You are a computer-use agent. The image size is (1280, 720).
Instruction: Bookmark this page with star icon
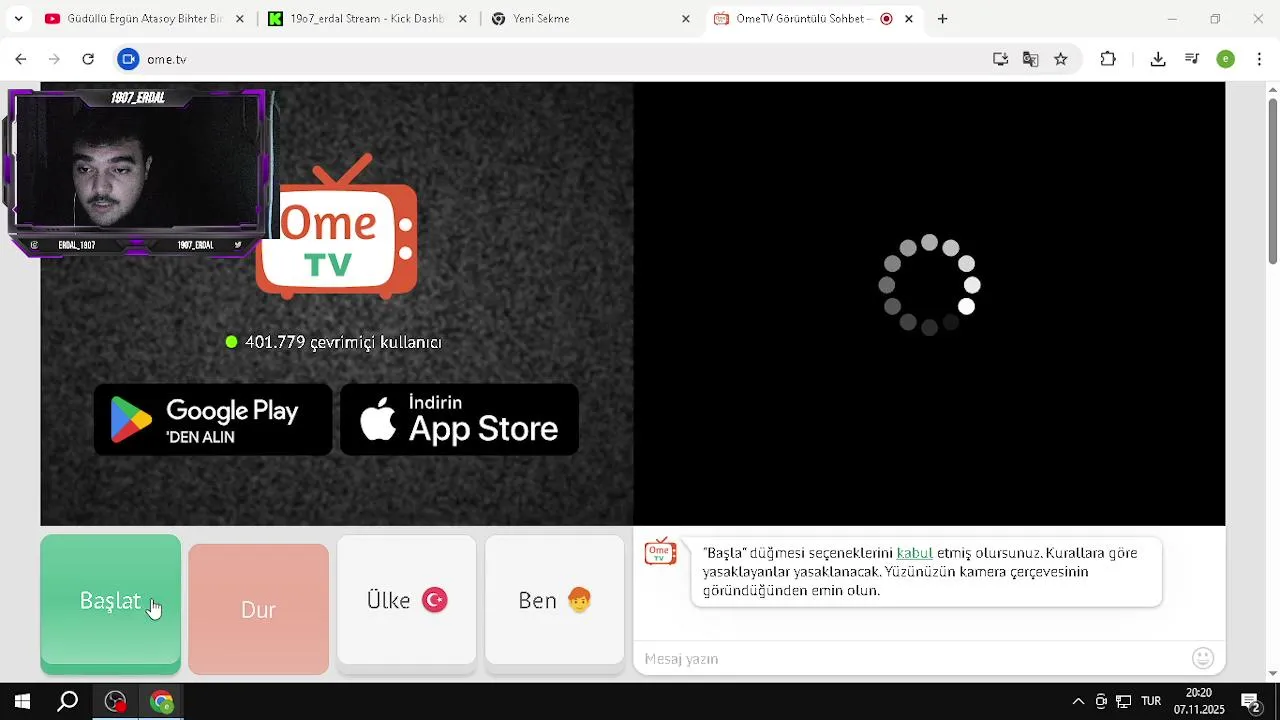coord(1061,59)
